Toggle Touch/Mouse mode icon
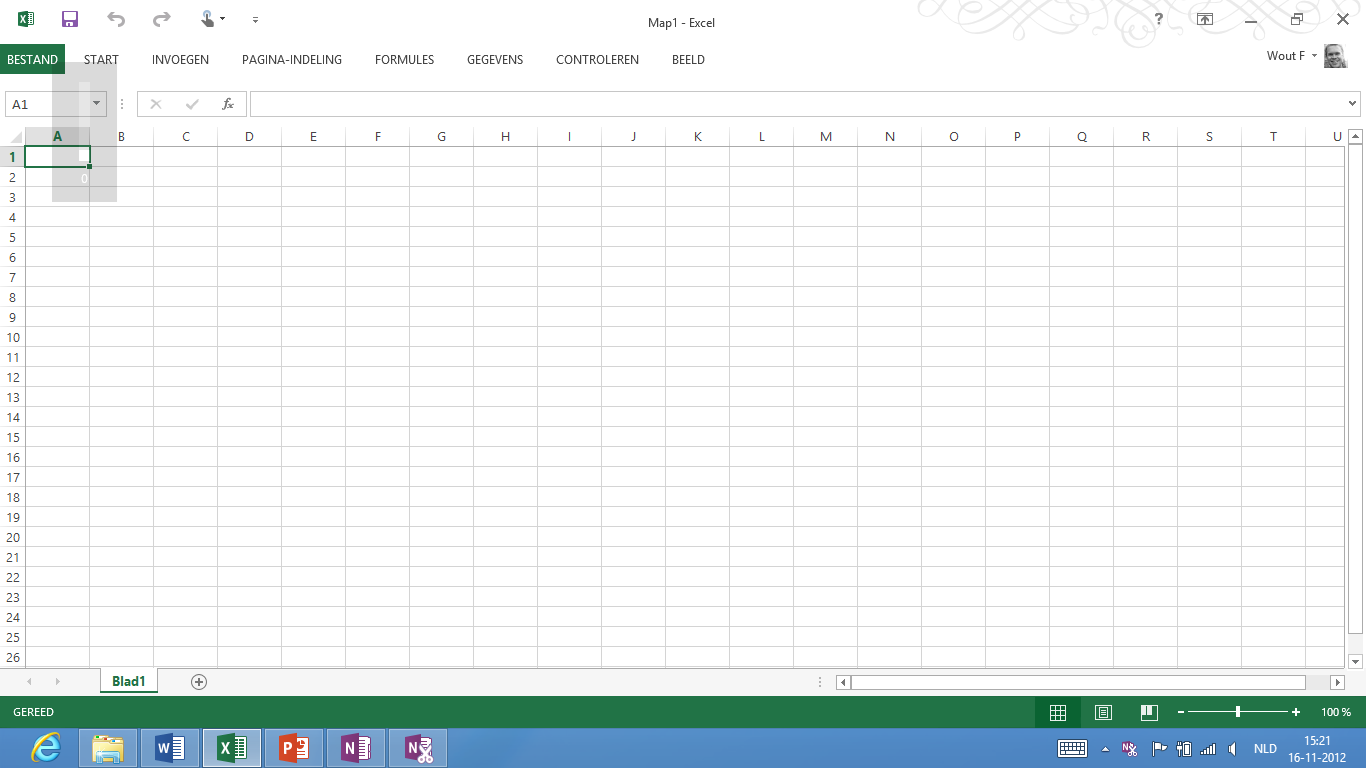 point(208,19)
